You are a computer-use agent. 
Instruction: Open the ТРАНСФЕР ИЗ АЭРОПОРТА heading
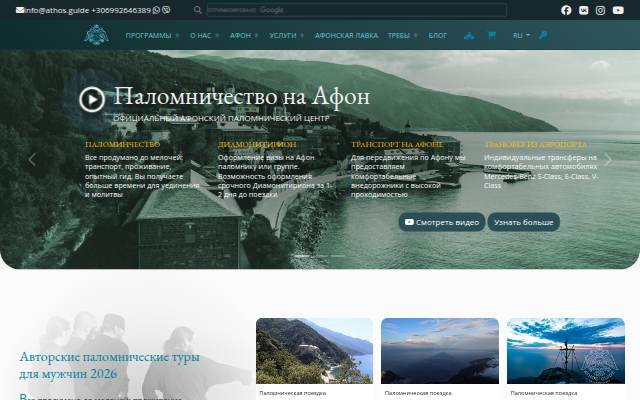click(536, 144)
